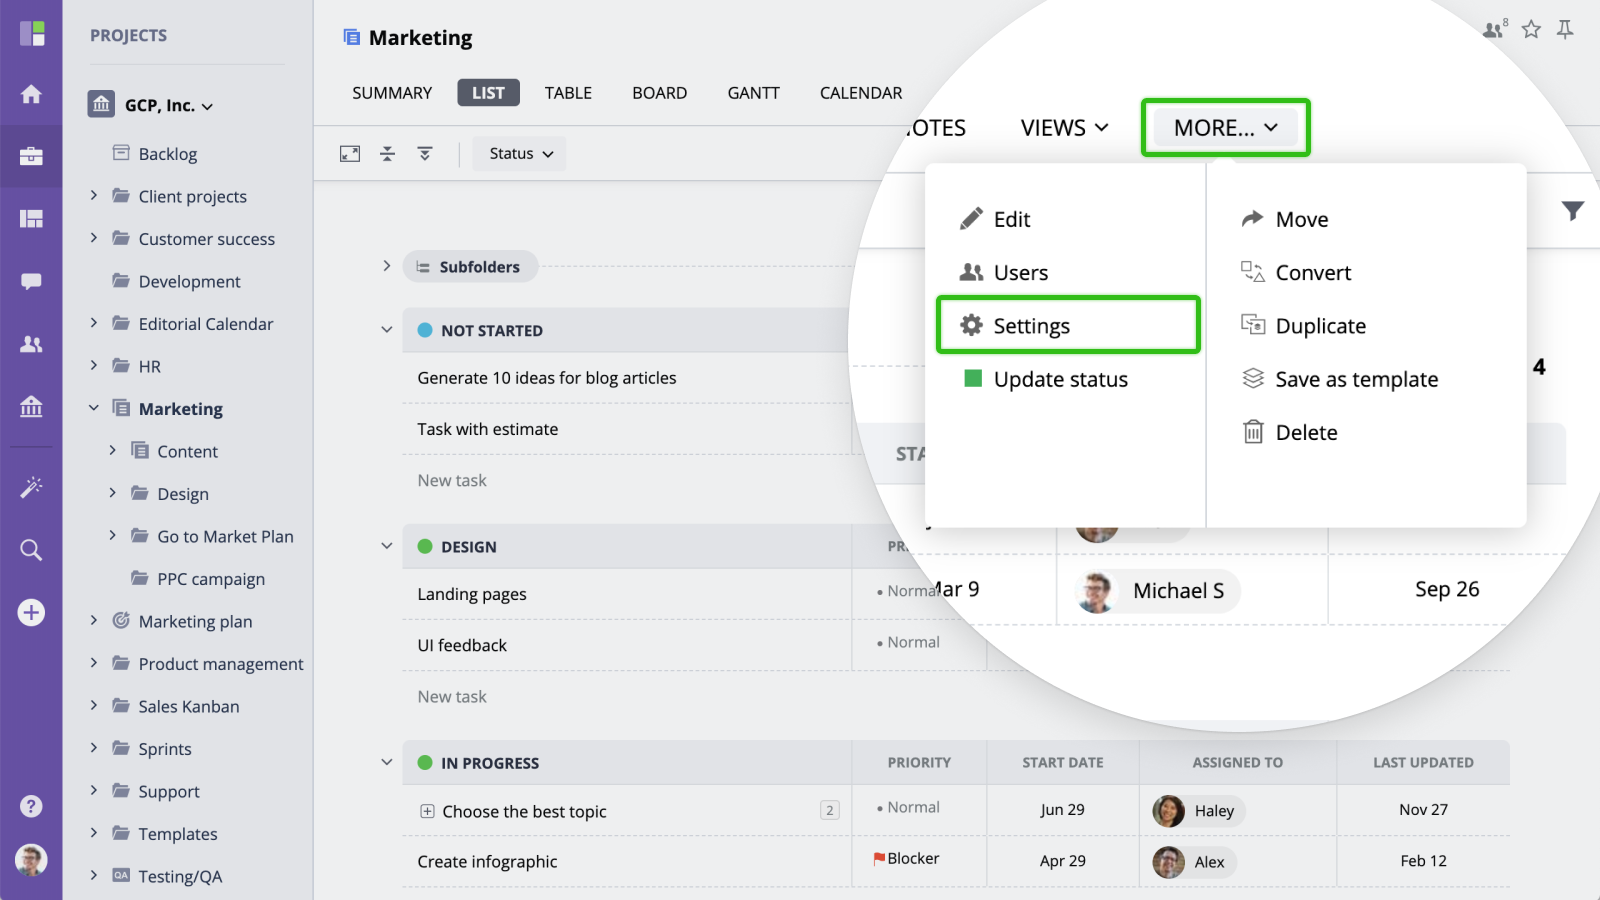
Task: Click New task field under DESIGN
Action: point(452,696)
